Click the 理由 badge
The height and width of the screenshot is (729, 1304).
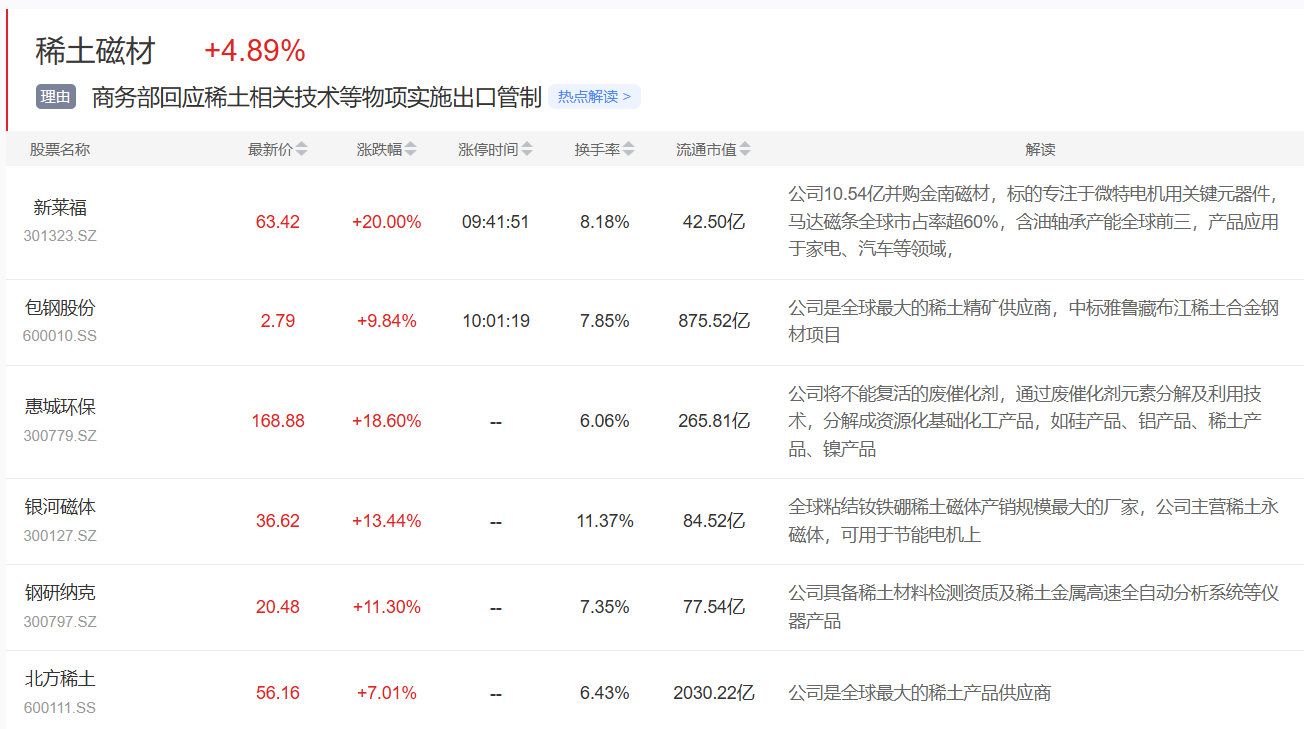[x=56, y=97]
